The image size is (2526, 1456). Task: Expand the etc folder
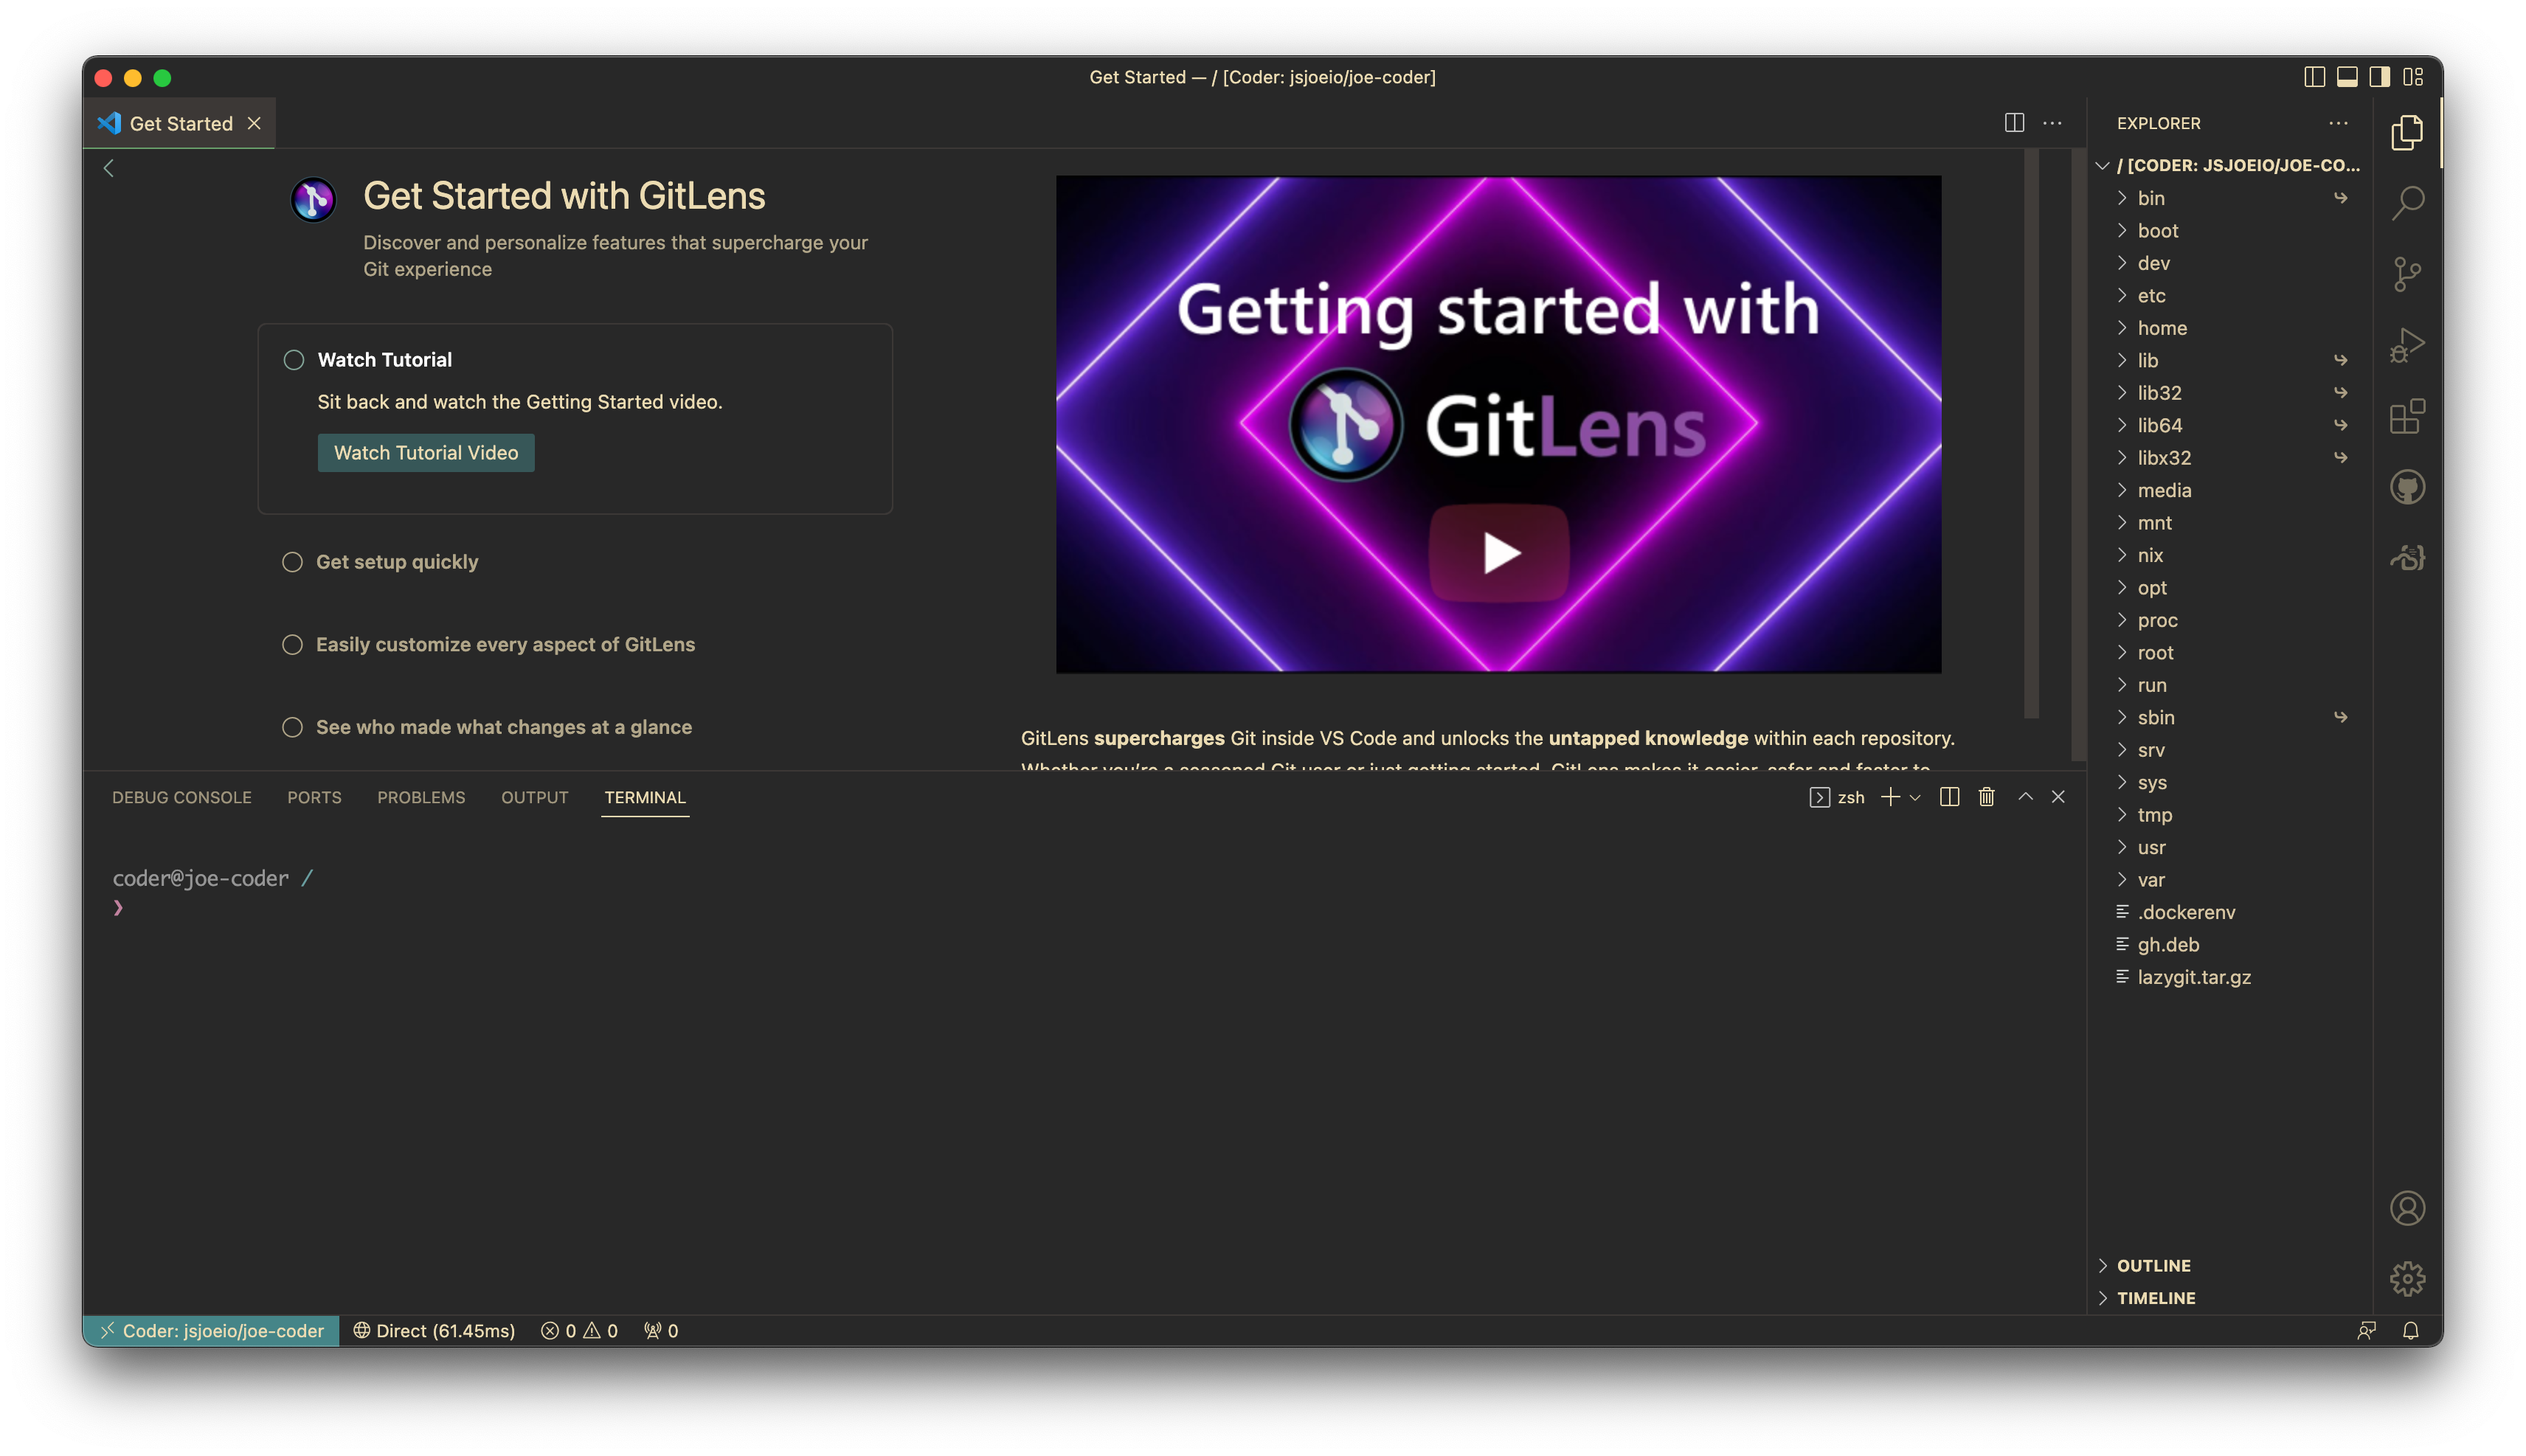point(2232,295)
